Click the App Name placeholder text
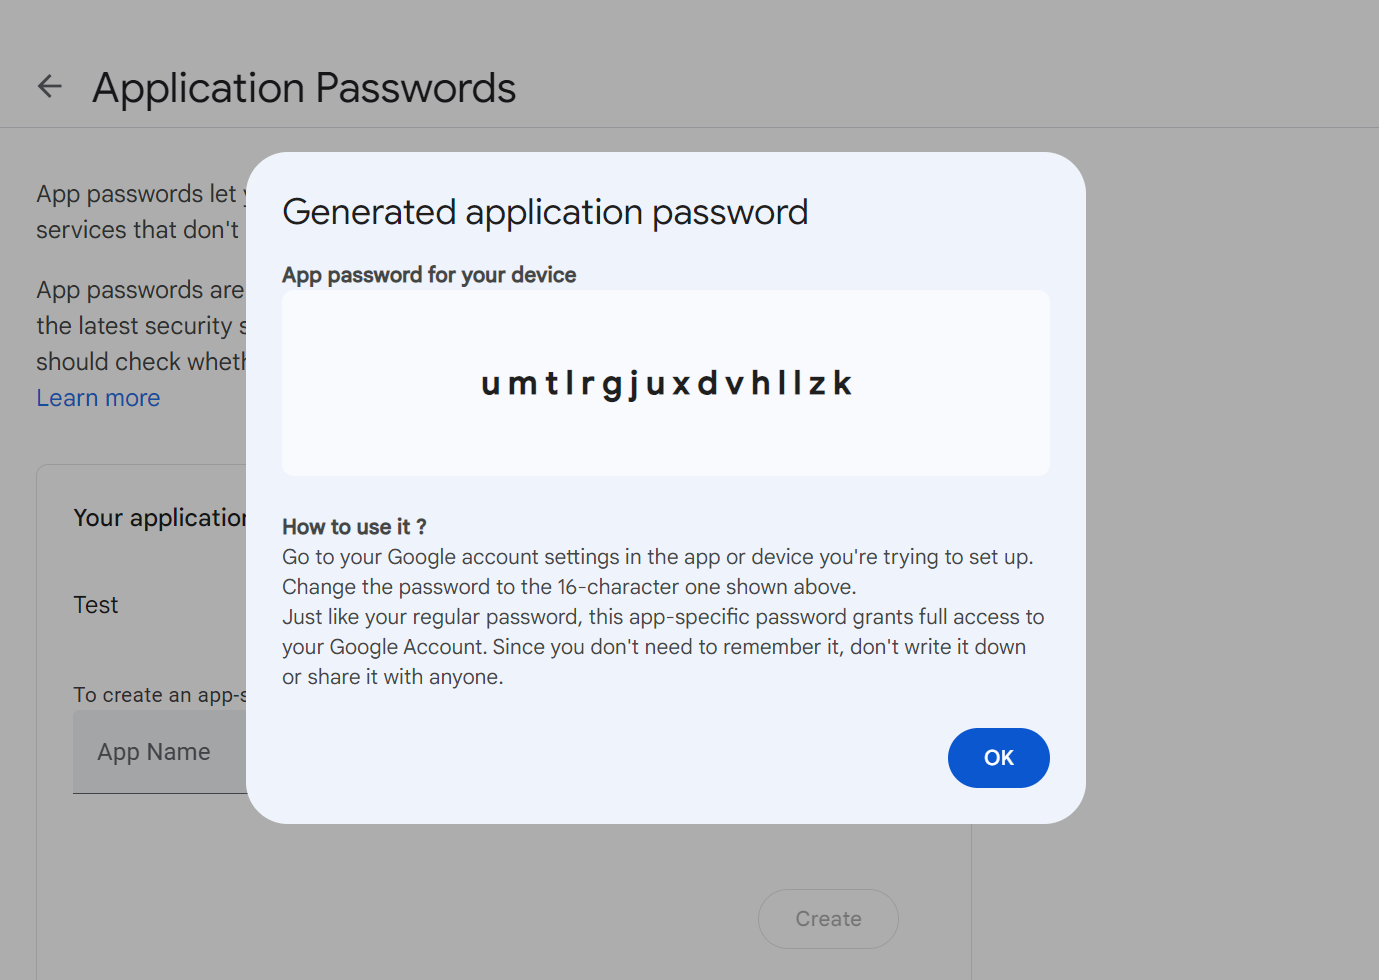 coord(154,751)
